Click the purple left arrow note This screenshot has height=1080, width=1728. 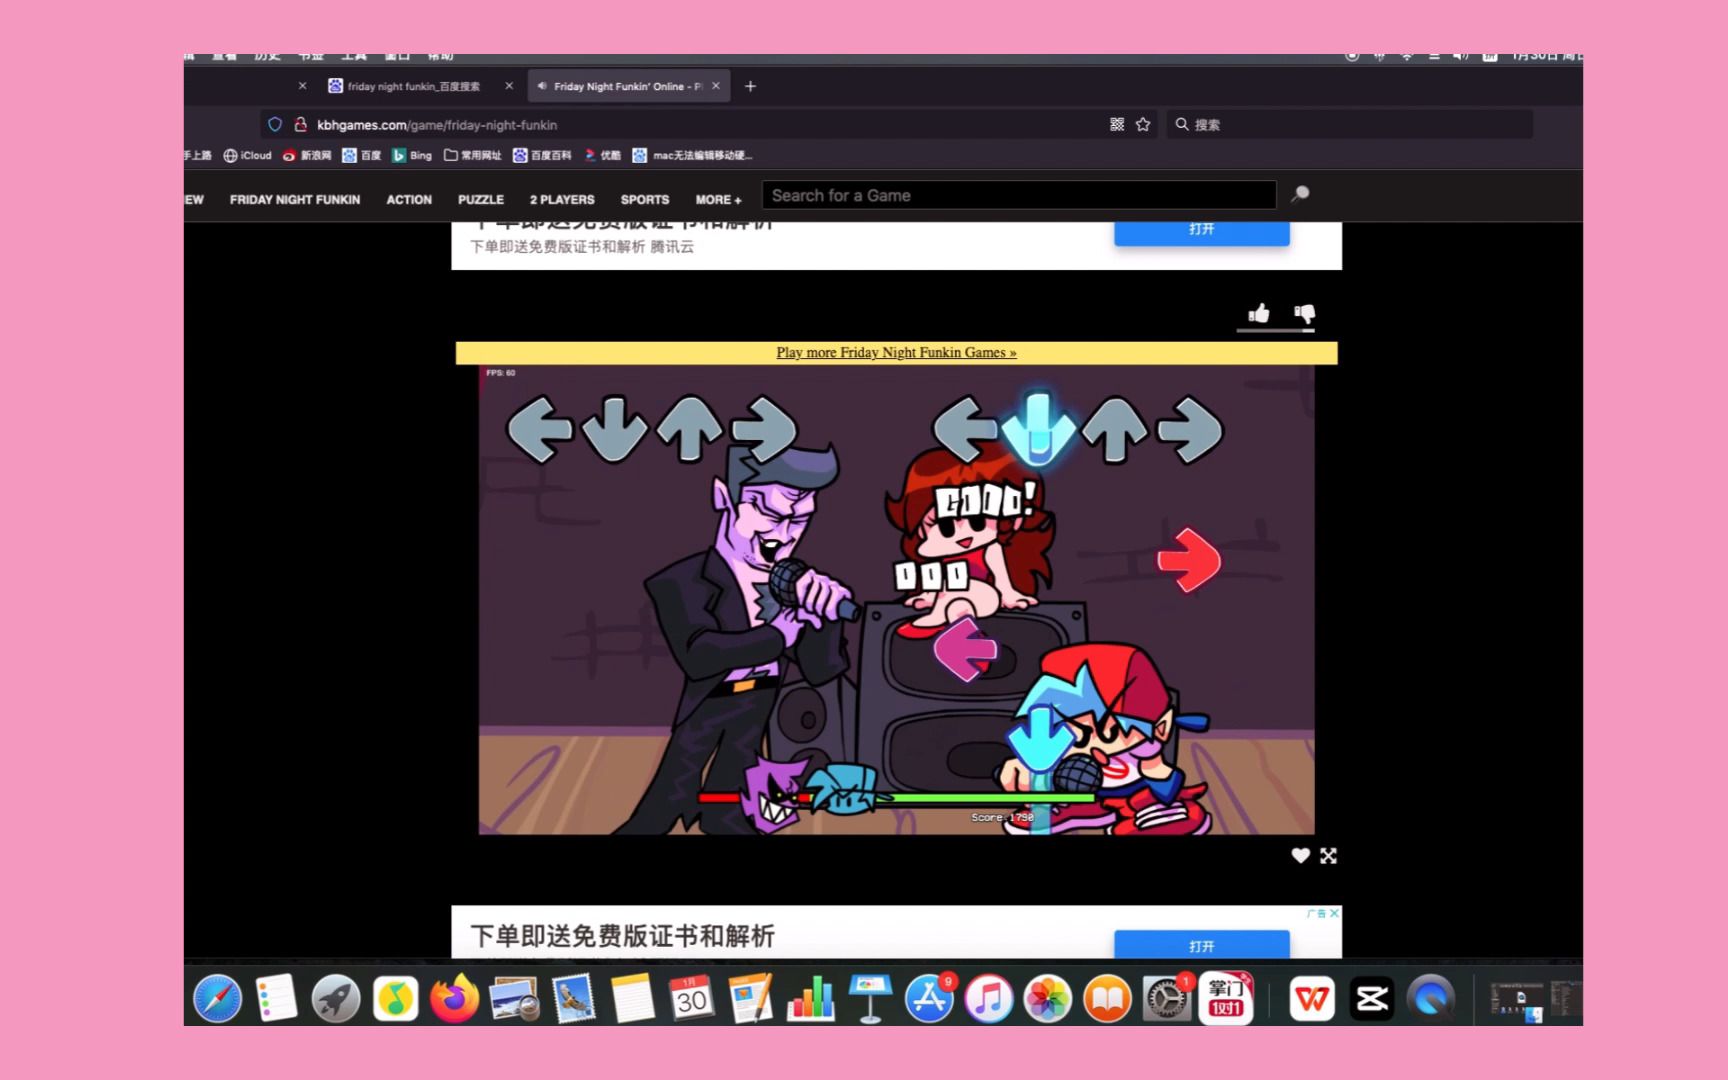[965, 649]
